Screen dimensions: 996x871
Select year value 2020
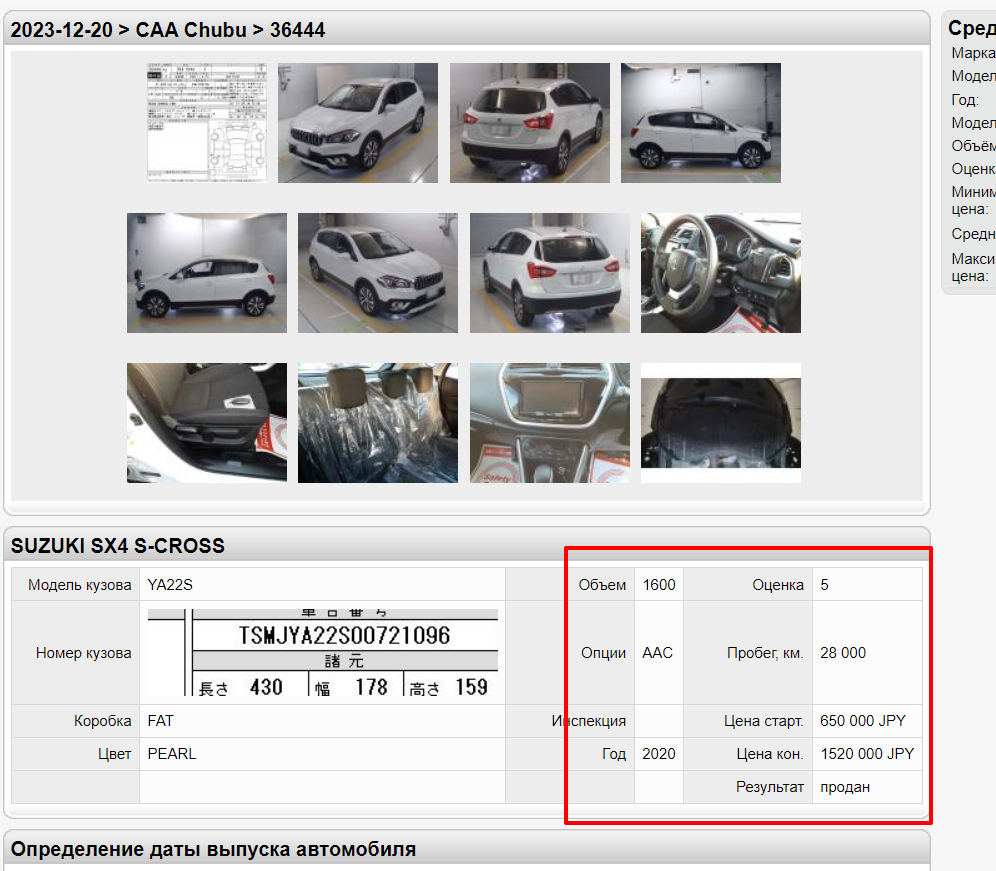pyautogui.click(x=659, y=754)
